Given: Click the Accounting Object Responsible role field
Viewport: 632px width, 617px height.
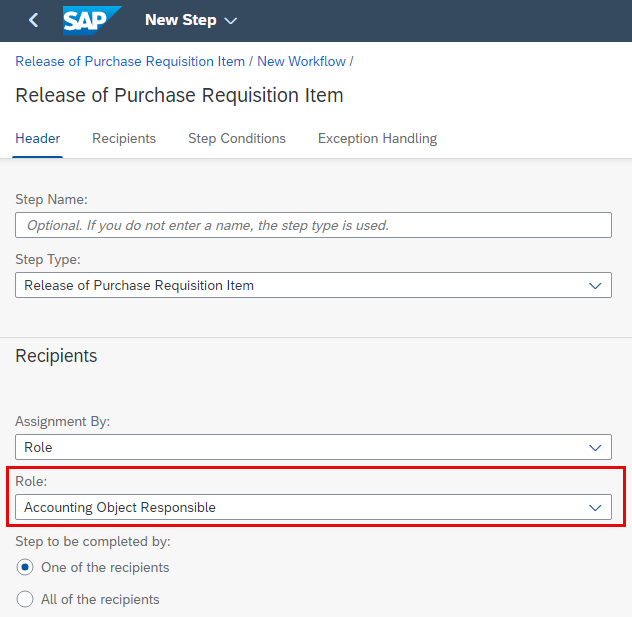Looking at the screenshot, I should [x=313, y=507].
